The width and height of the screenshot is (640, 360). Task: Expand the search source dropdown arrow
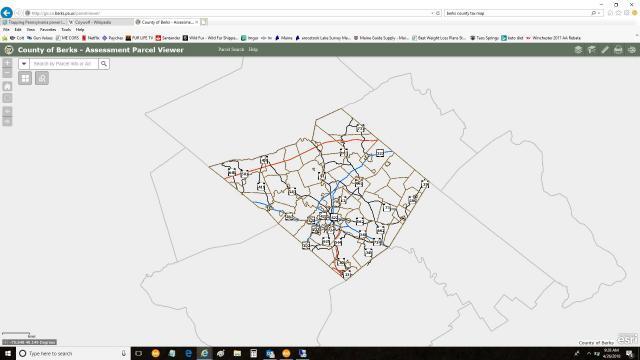[x=24, y=64]
